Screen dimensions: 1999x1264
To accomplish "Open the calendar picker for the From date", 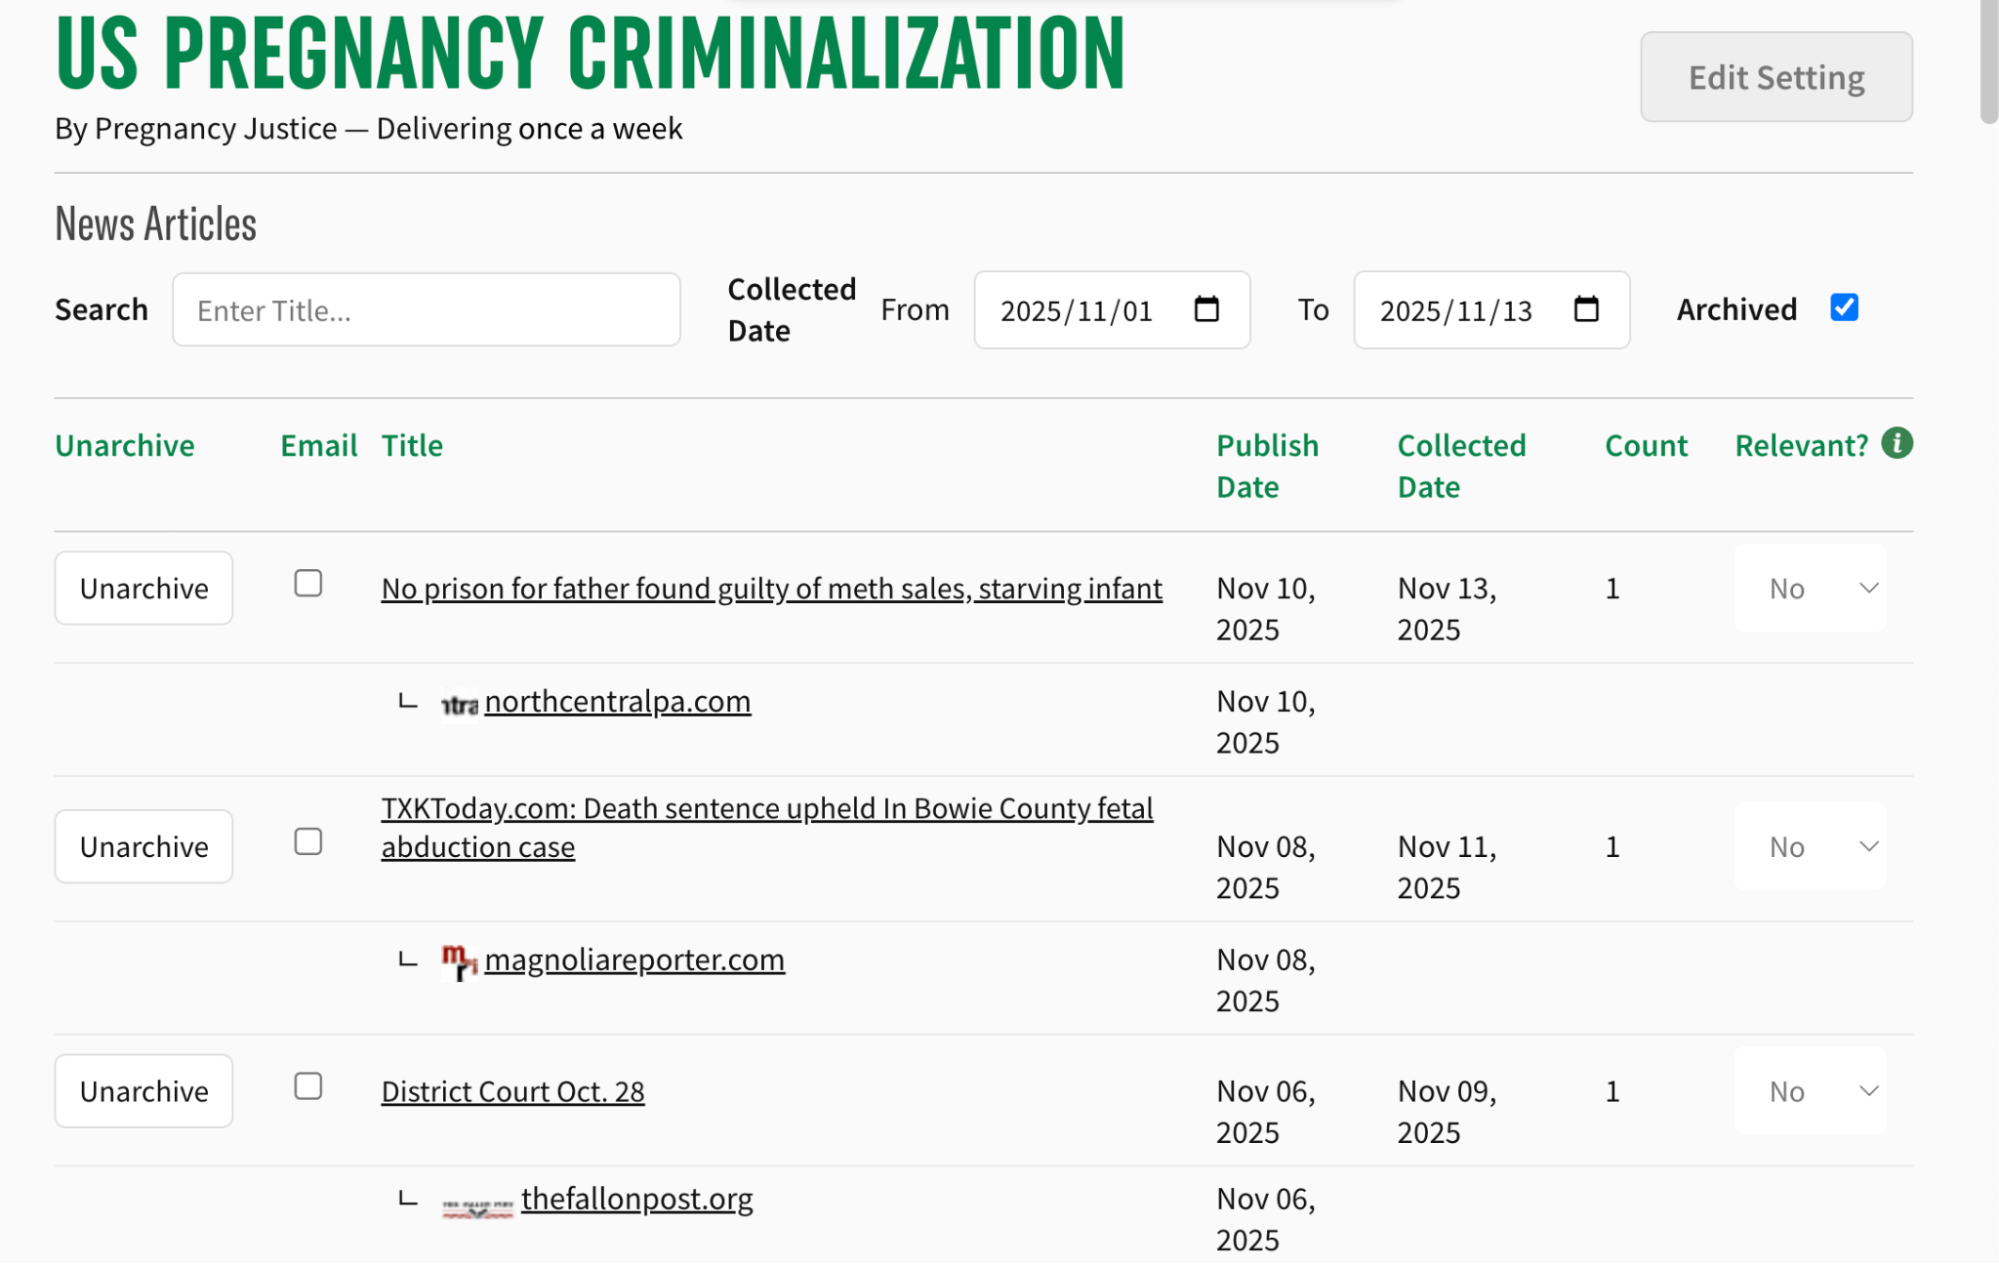I will pos(1206,310).
